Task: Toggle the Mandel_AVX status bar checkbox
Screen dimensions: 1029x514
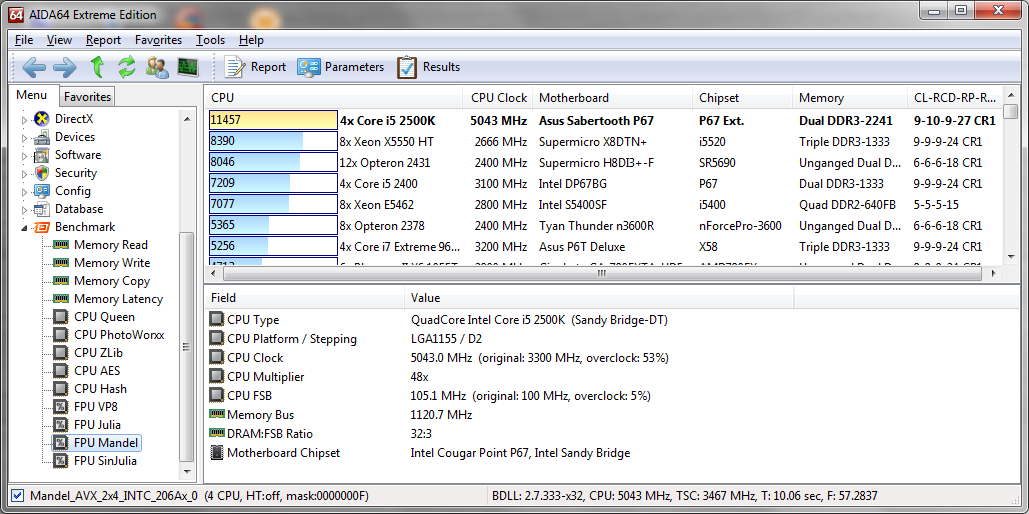Action: tap(18, 496)
